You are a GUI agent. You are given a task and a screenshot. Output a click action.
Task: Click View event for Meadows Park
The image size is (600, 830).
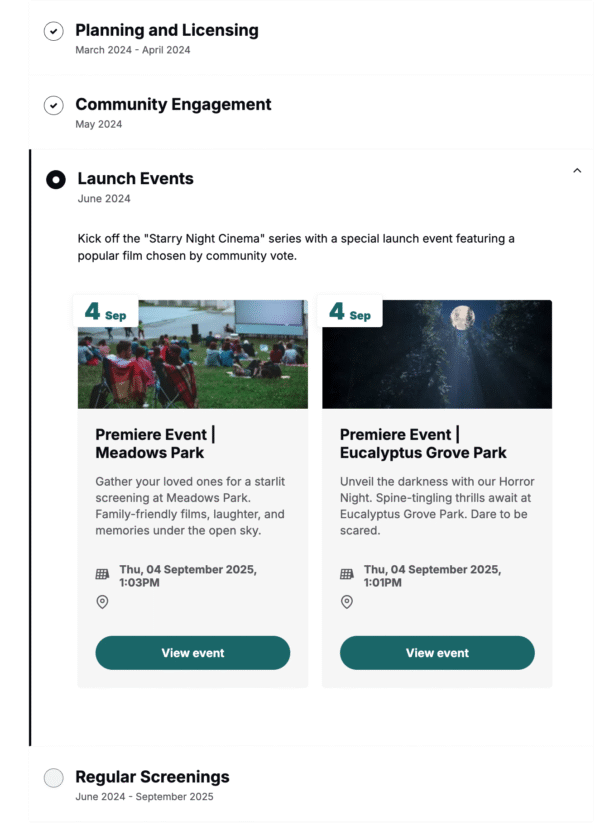click(x=193, y=653)
